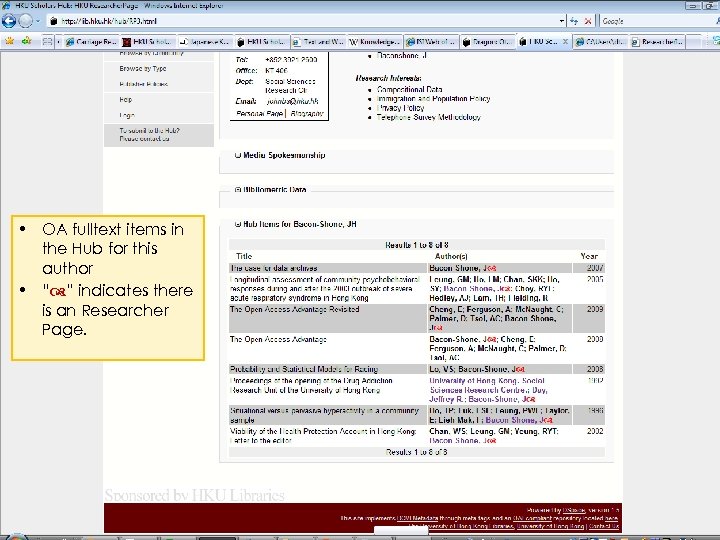Open 'The Open Access Advantage' 2008 item

click(278, 339)
